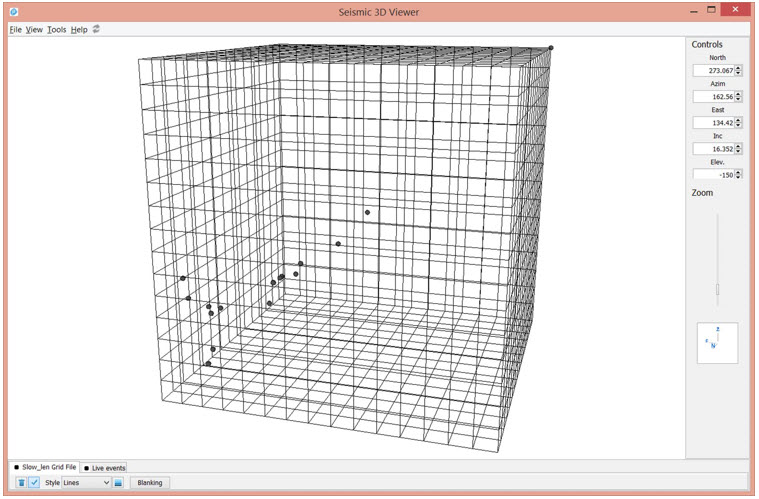This screenshot has height=499, width=759.
Task: Open the Style Lines dropdown
Action: tap(85, 483)
